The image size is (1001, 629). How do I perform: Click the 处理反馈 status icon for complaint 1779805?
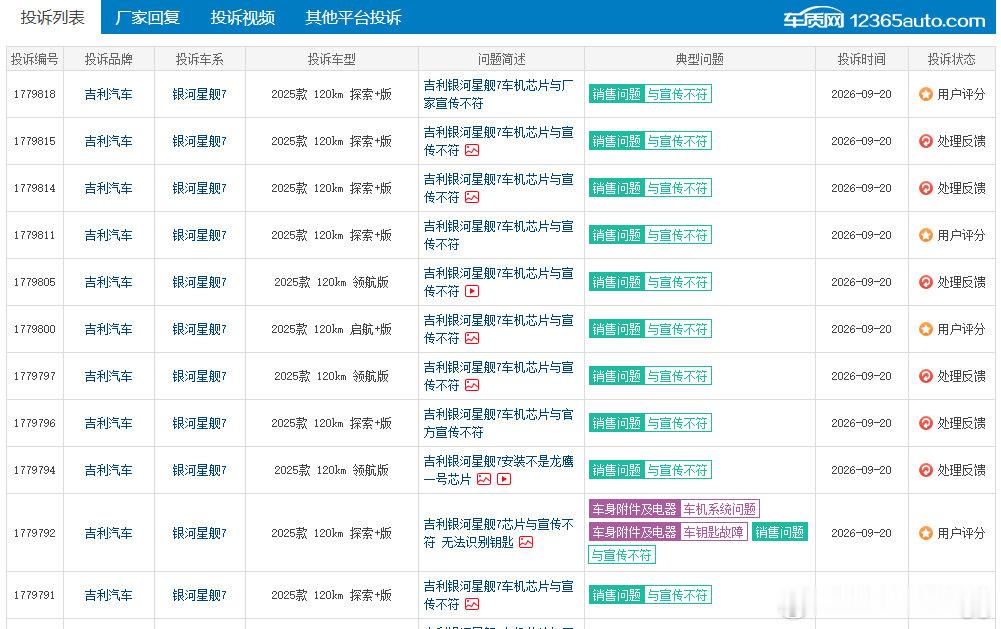click(x=926, y=282)
